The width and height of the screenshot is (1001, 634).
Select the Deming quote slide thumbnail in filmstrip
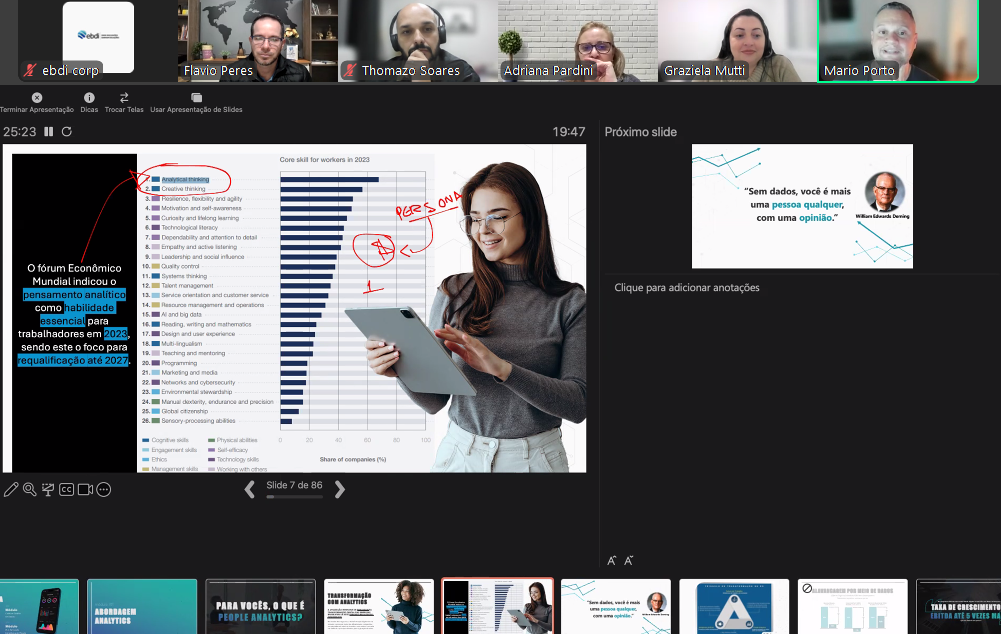(x=615, y=606)
